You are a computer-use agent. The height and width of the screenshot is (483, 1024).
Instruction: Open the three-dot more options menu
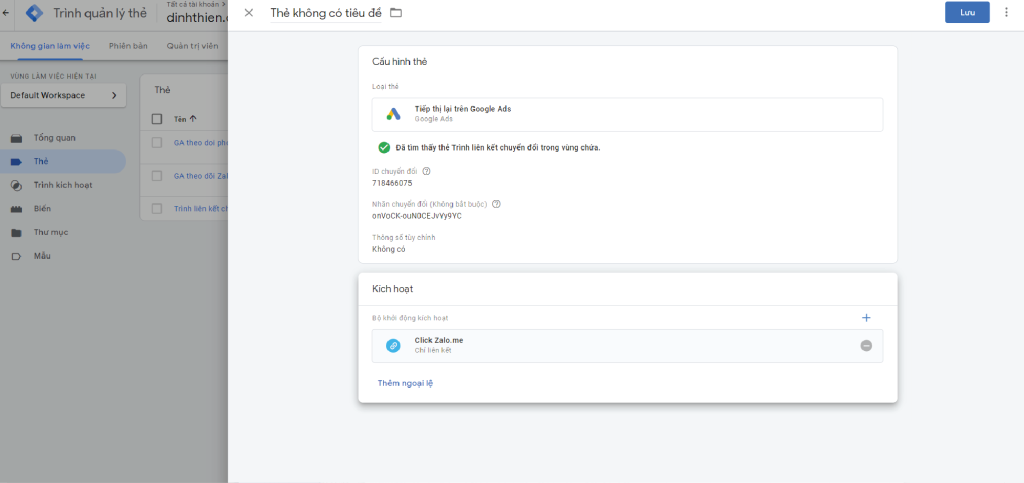(1006, 12)
